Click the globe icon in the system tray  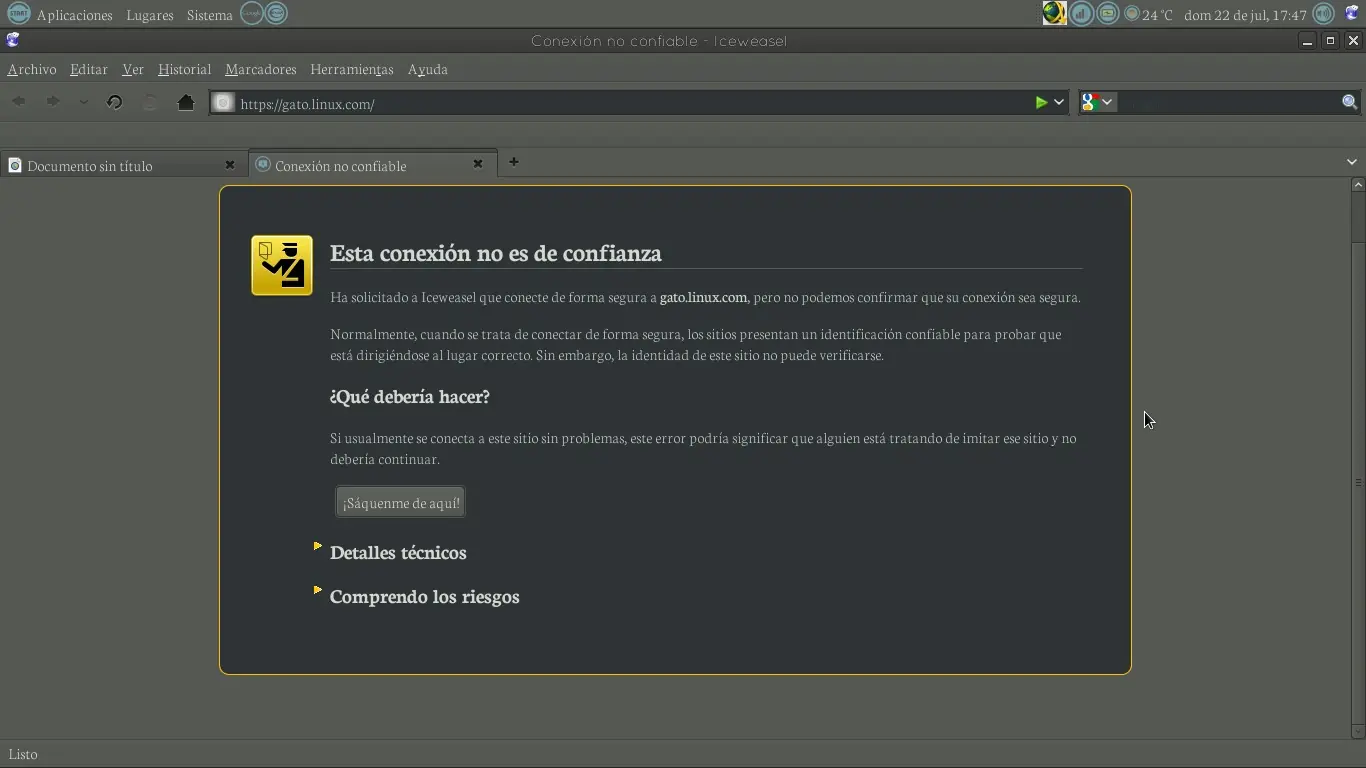point(1054,13)
